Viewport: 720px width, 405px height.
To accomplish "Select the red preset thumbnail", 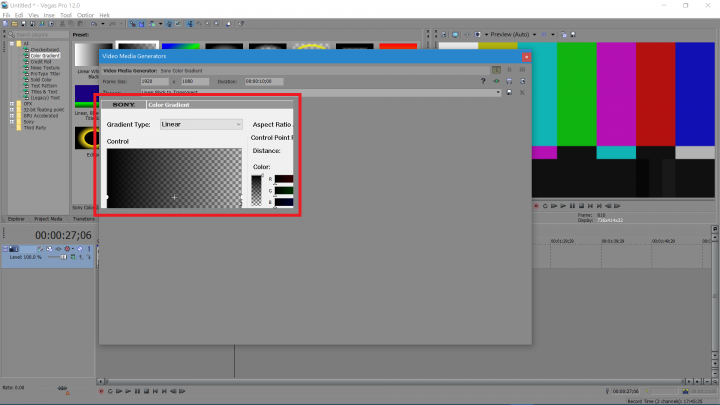I will click(x=398, y=46).
